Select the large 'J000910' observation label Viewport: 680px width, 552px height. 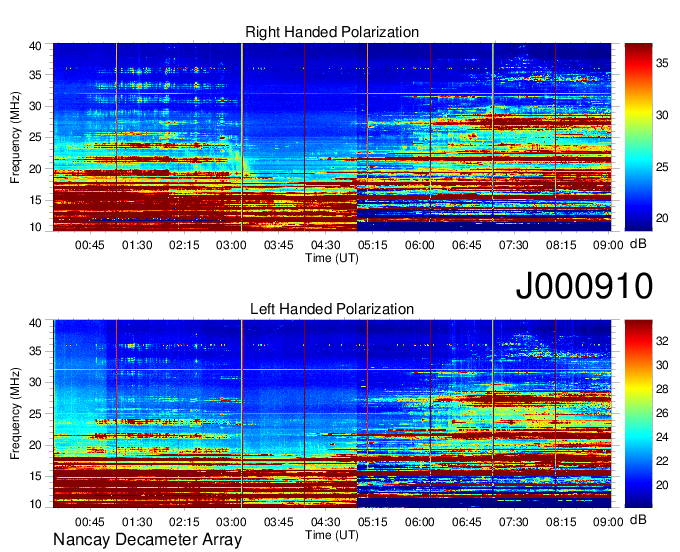(x=584, y=286)
